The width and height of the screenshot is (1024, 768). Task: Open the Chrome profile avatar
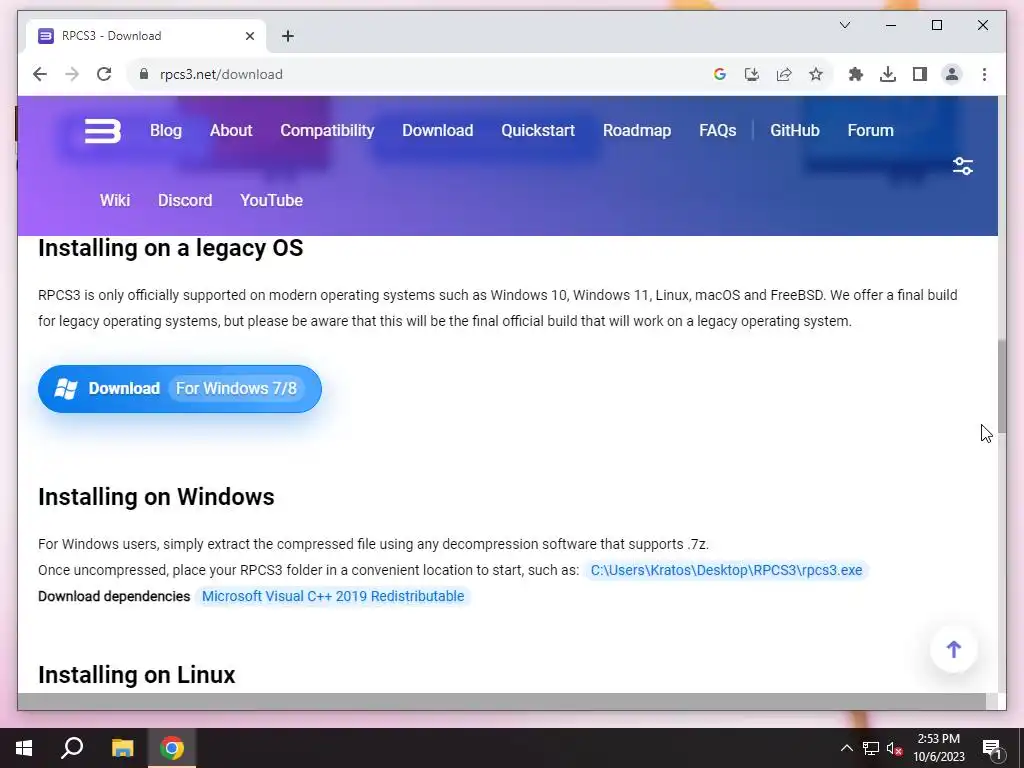click(x=952, y=74)
